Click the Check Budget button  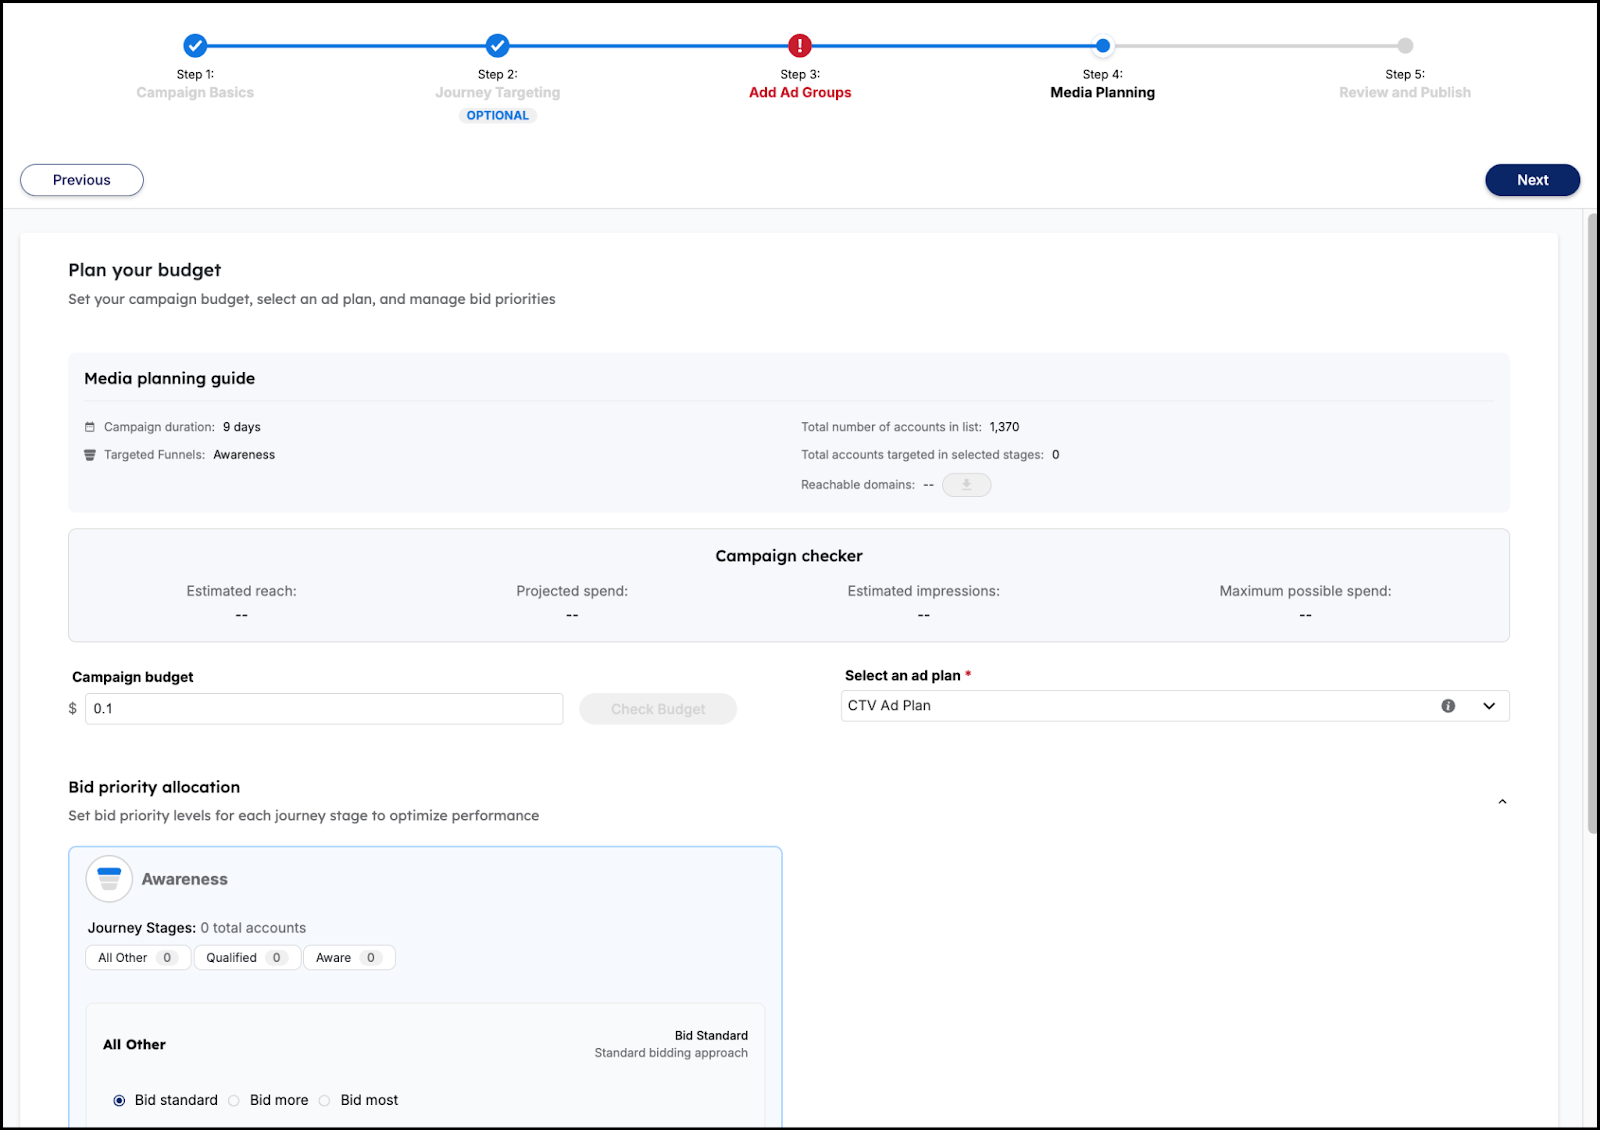click(x=658, y=709)
